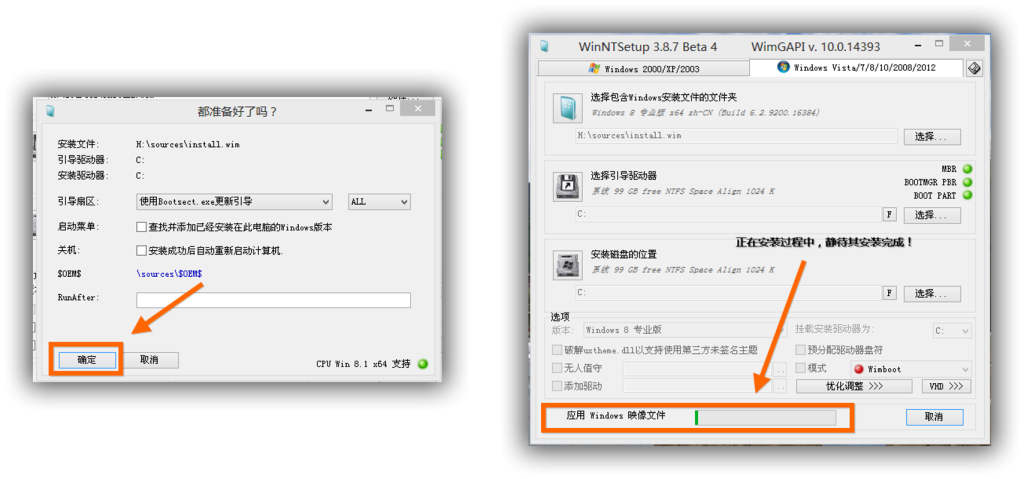Viewport: 1024px width, 479px height.
Task: Click the F button beside install drive path
Action: [x=889, y=293]
